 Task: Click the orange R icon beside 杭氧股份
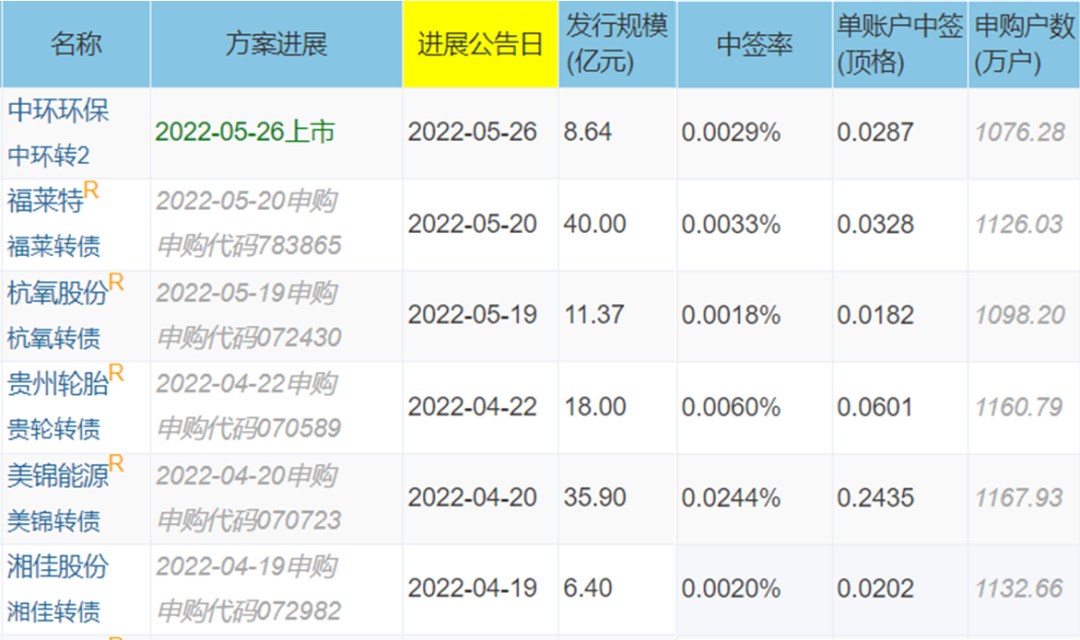116,282
